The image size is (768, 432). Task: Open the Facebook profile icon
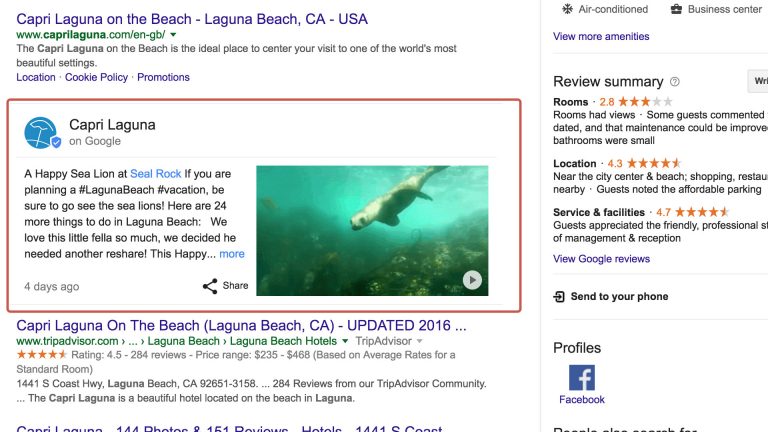click(581, 378)
